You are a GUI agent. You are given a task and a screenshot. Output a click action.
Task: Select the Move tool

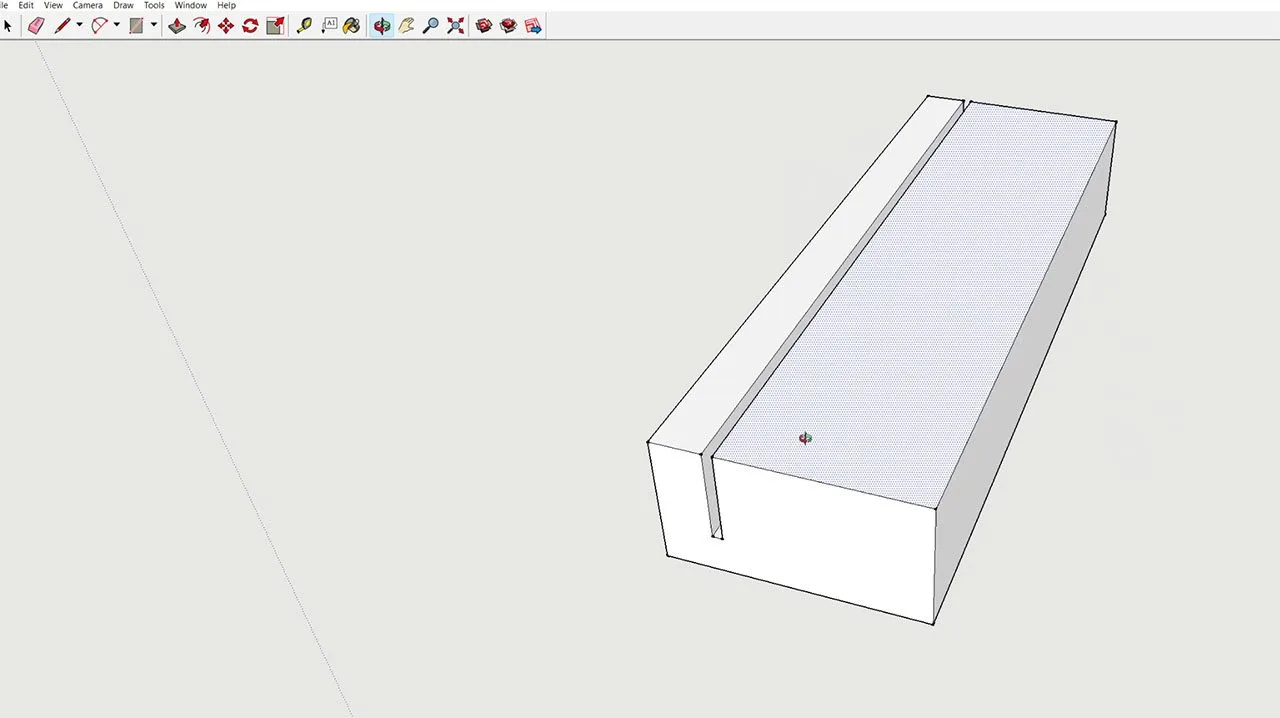tap(226, 26)
